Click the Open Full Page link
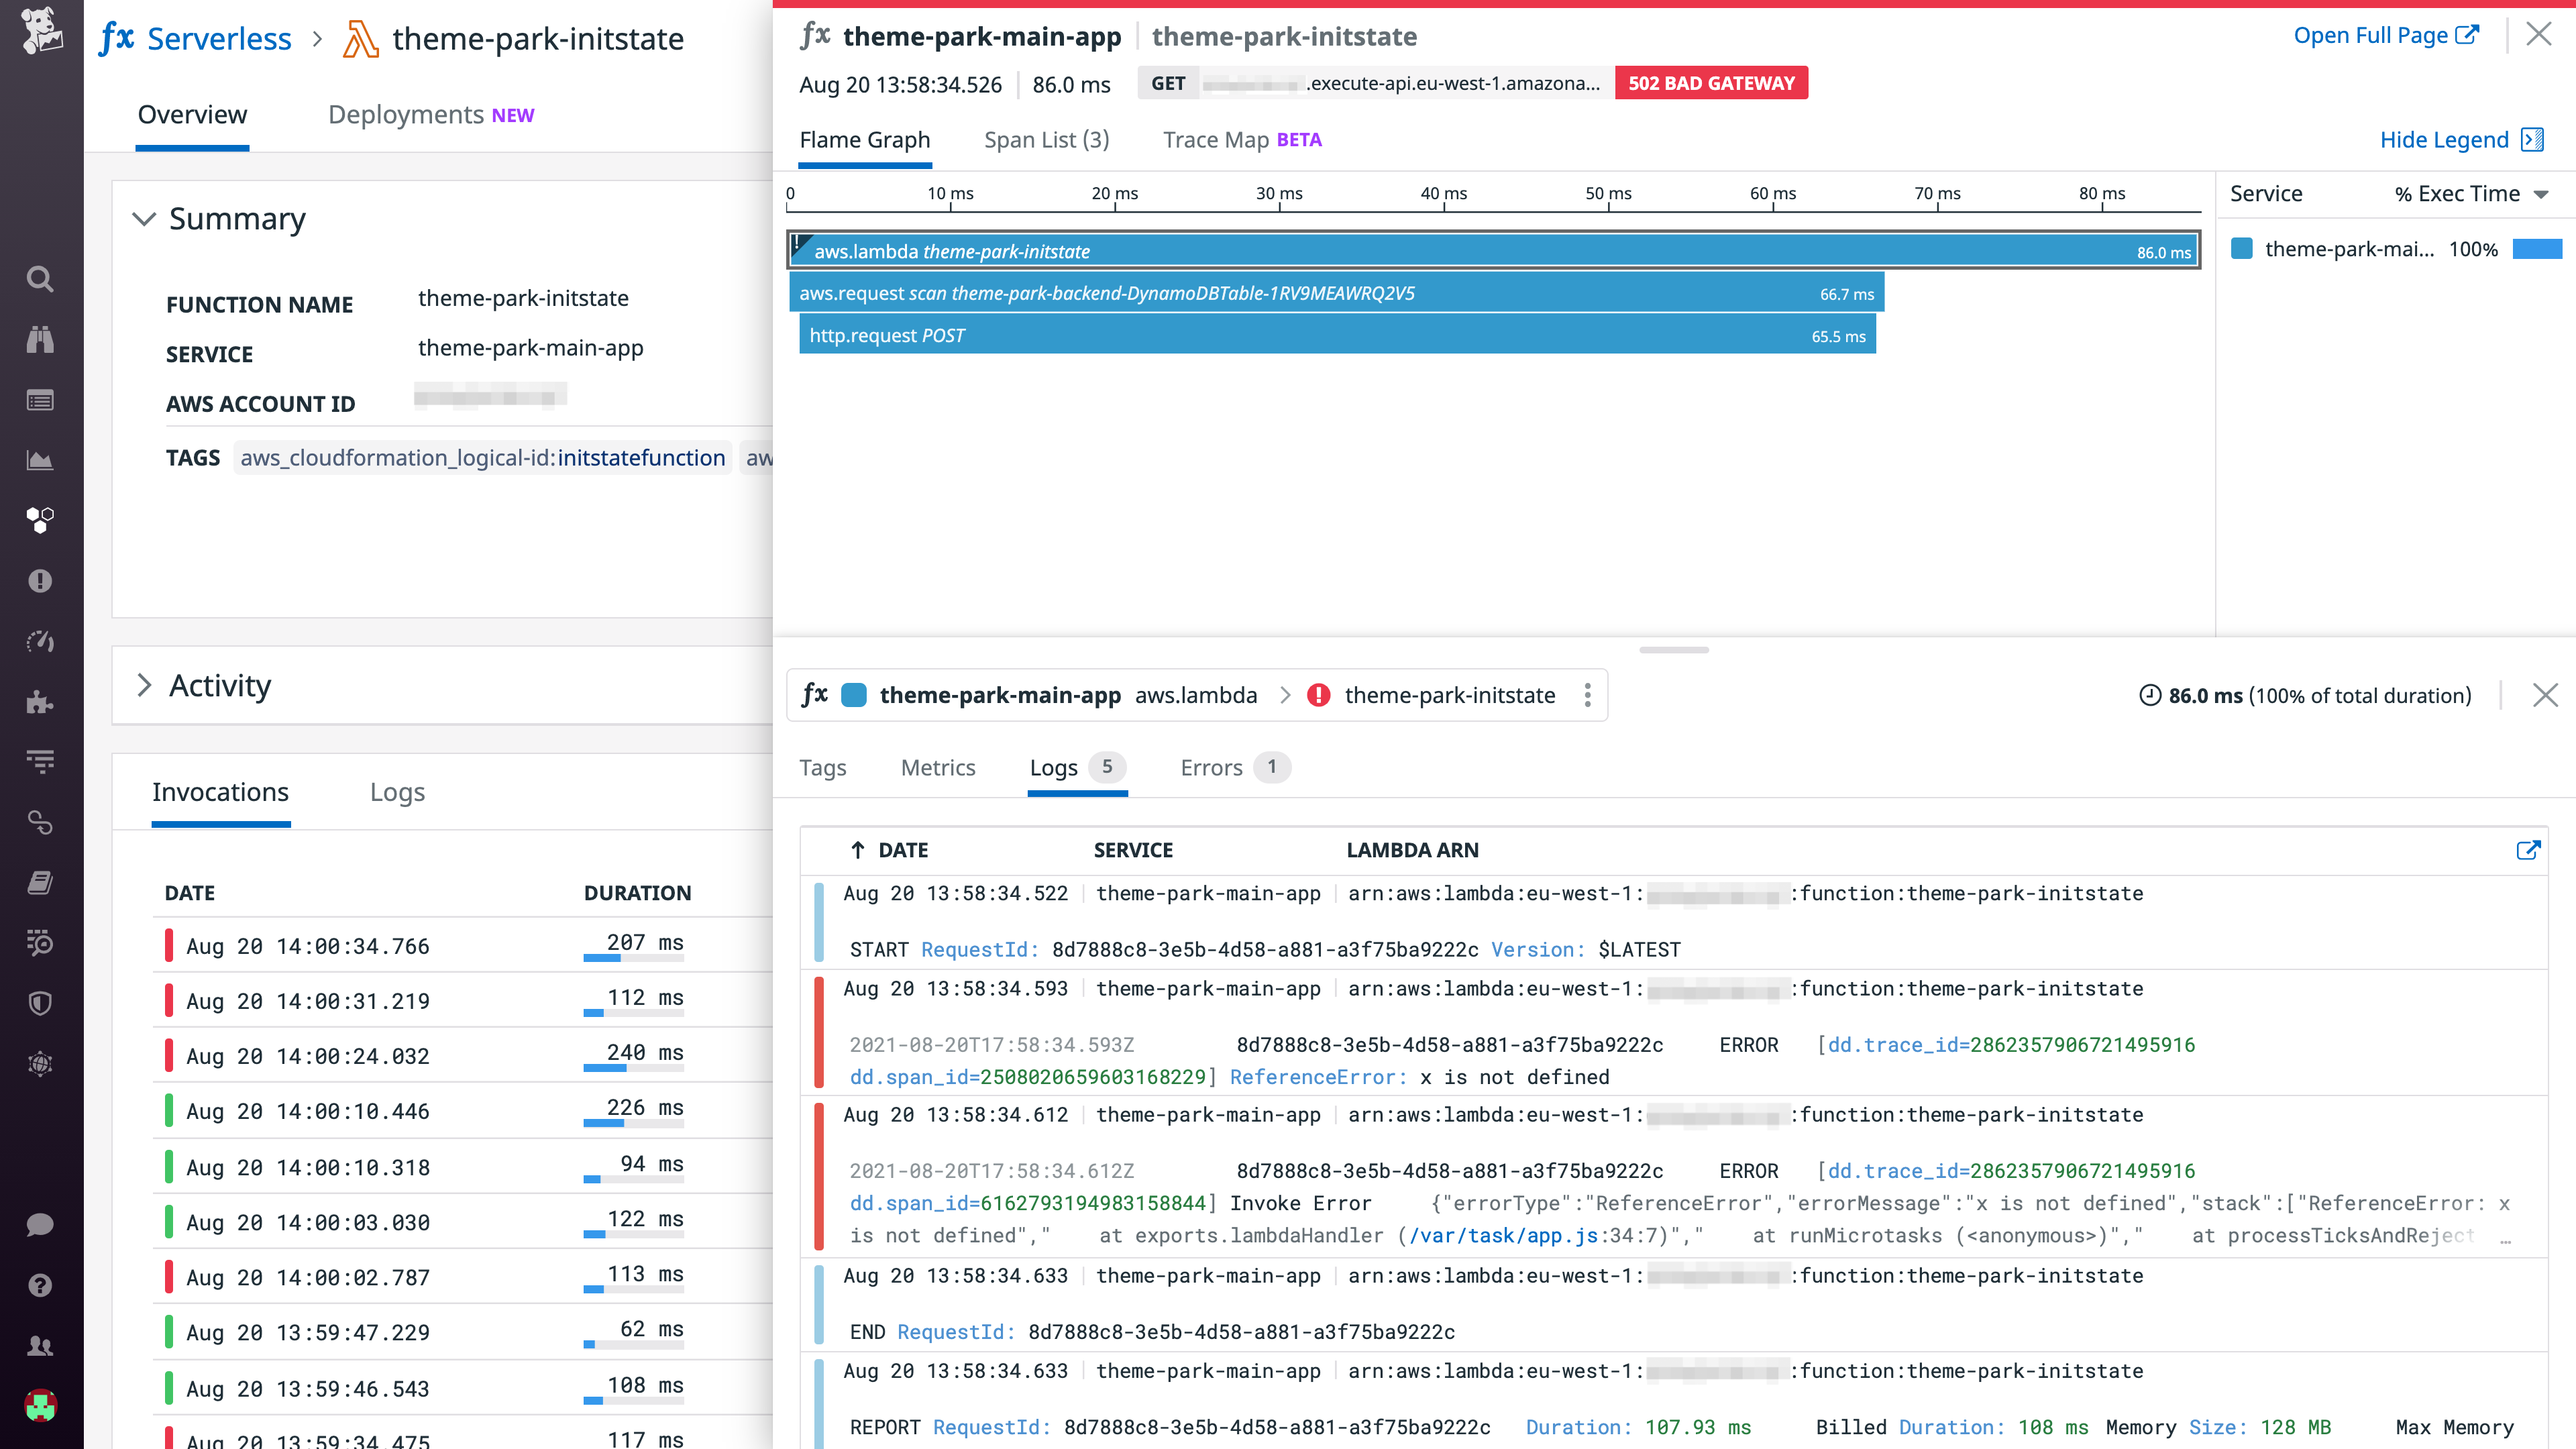This screenshot has height=1449, width=2576. 2386,34
